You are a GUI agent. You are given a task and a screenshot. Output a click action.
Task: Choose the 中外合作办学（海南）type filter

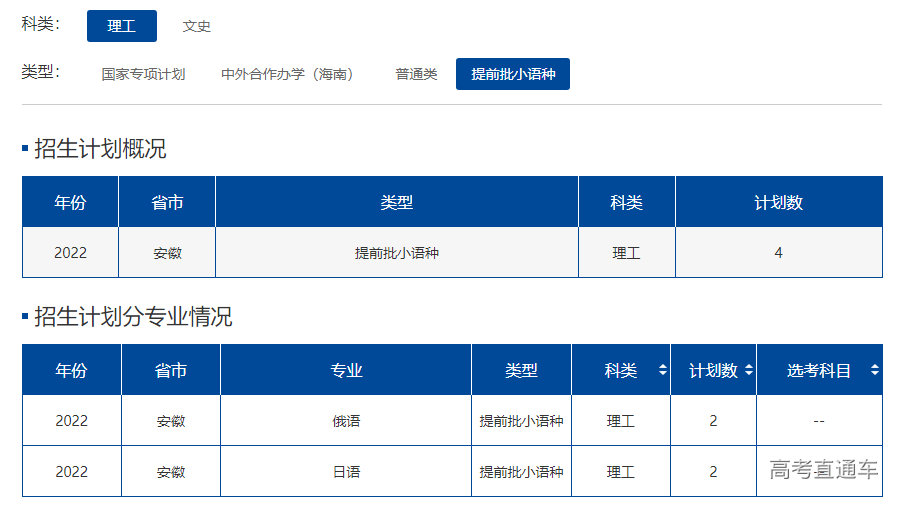click(x=287, y=74)
